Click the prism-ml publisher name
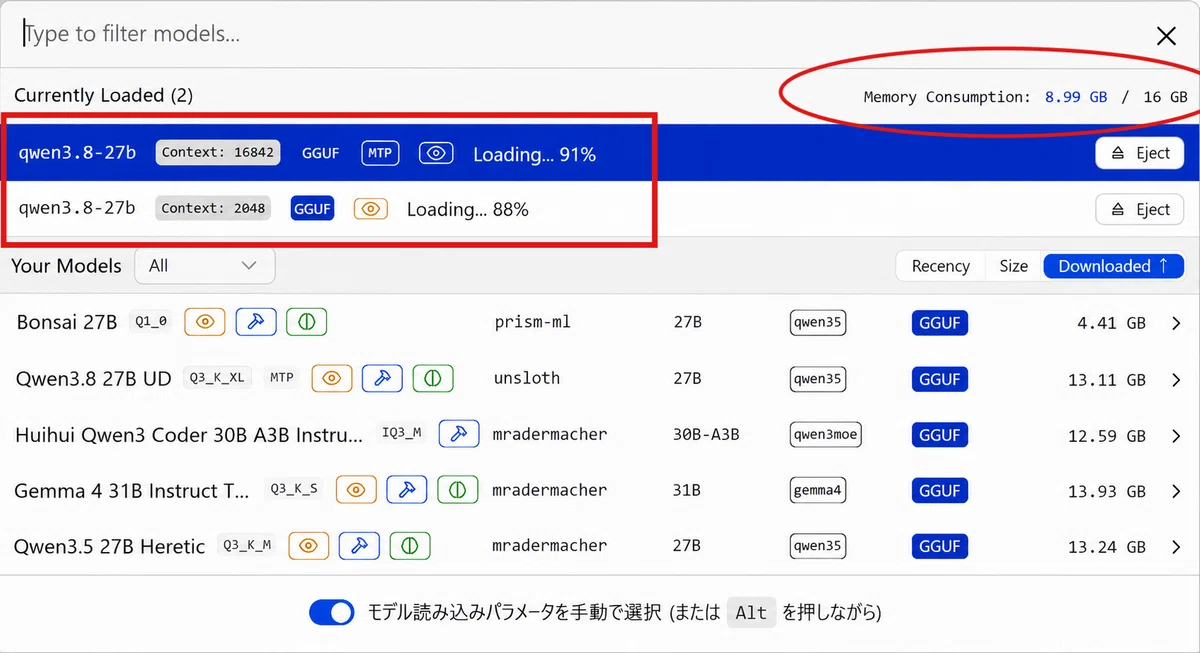Screen dimensions: 1200x653 pos(533,322)
